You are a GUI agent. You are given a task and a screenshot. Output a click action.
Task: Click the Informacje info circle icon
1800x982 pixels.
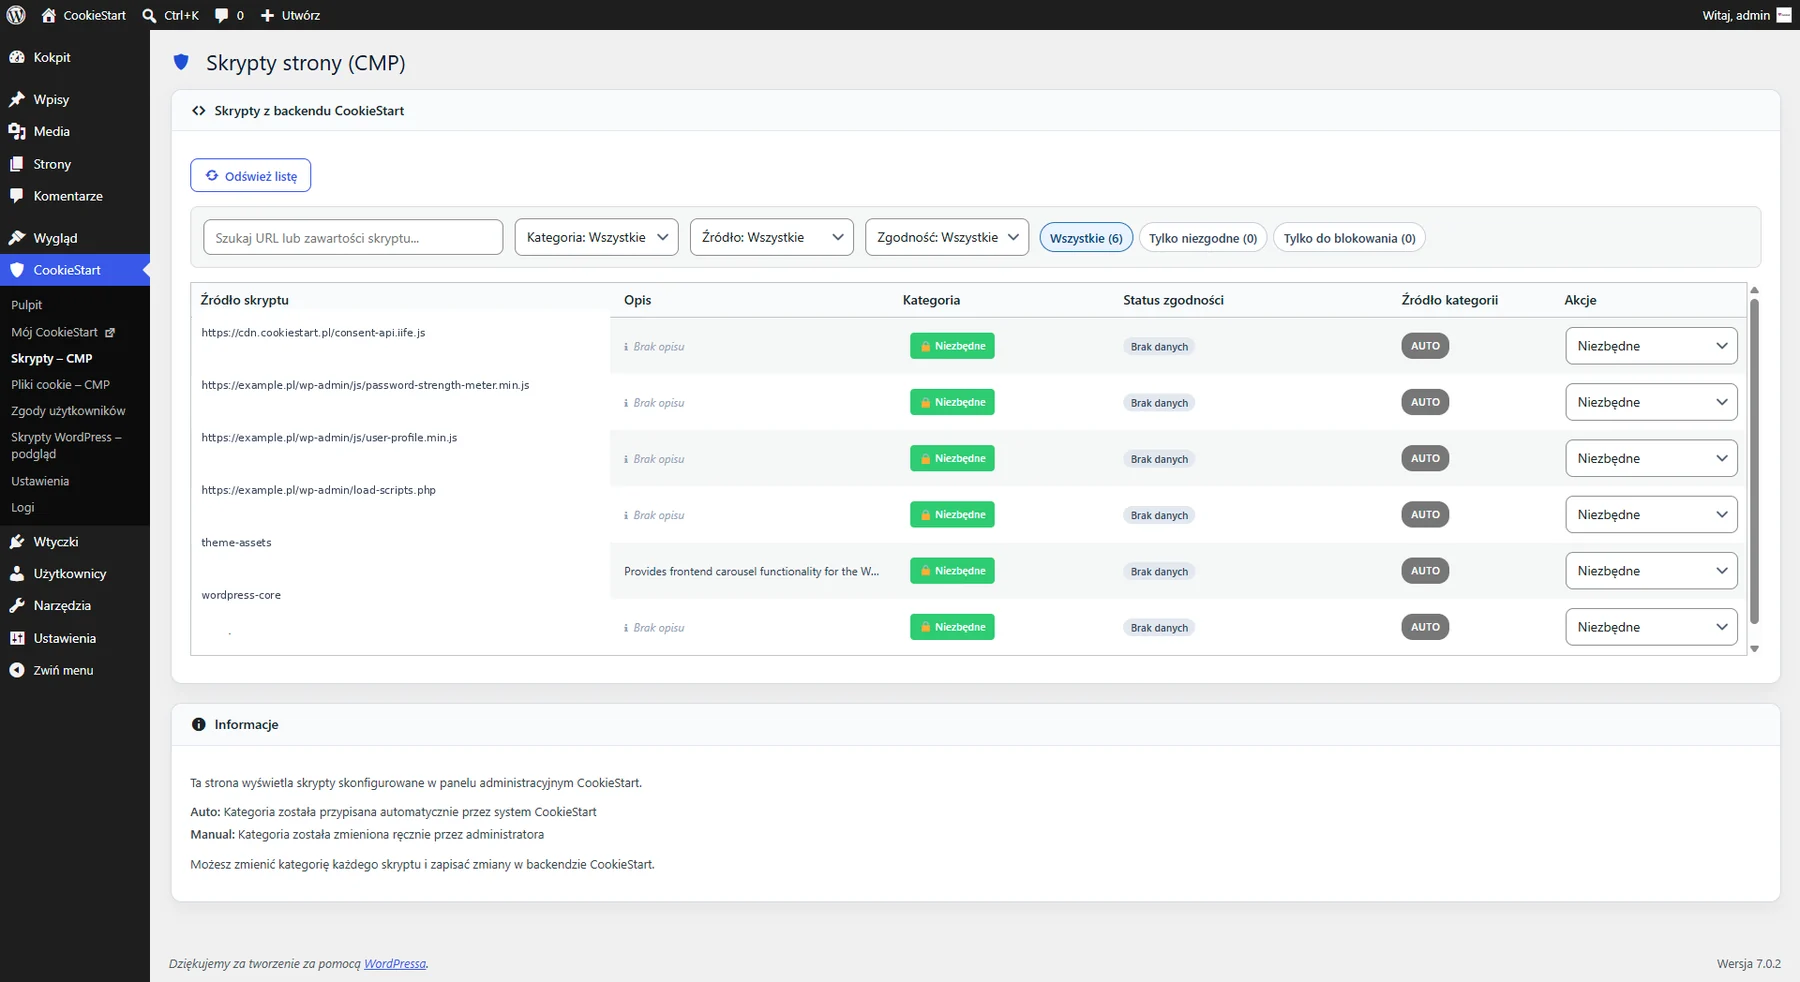pos(199,724)
